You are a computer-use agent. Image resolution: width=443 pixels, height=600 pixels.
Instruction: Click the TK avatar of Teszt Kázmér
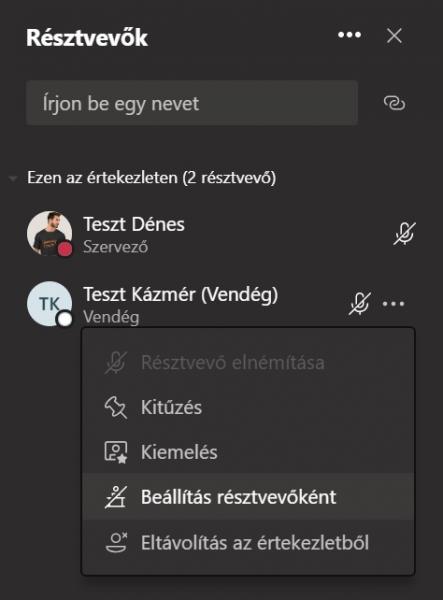coord(49,304)
